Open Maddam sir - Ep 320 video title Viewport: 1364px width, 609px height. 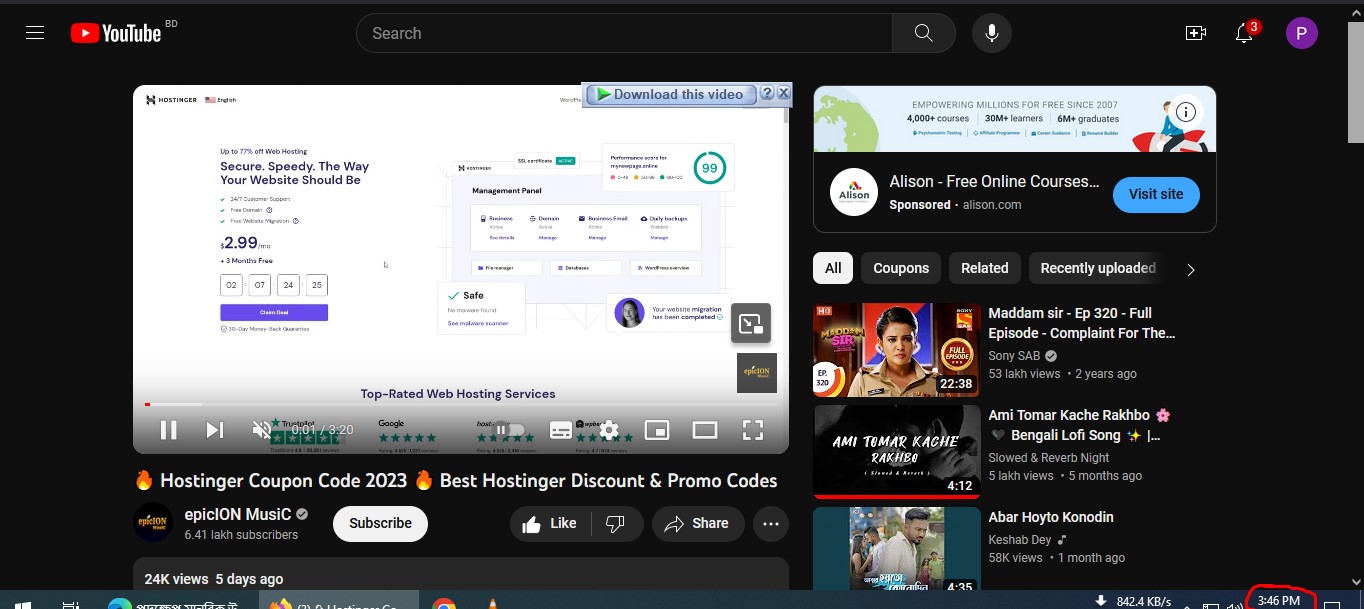tap(1082, 323)
